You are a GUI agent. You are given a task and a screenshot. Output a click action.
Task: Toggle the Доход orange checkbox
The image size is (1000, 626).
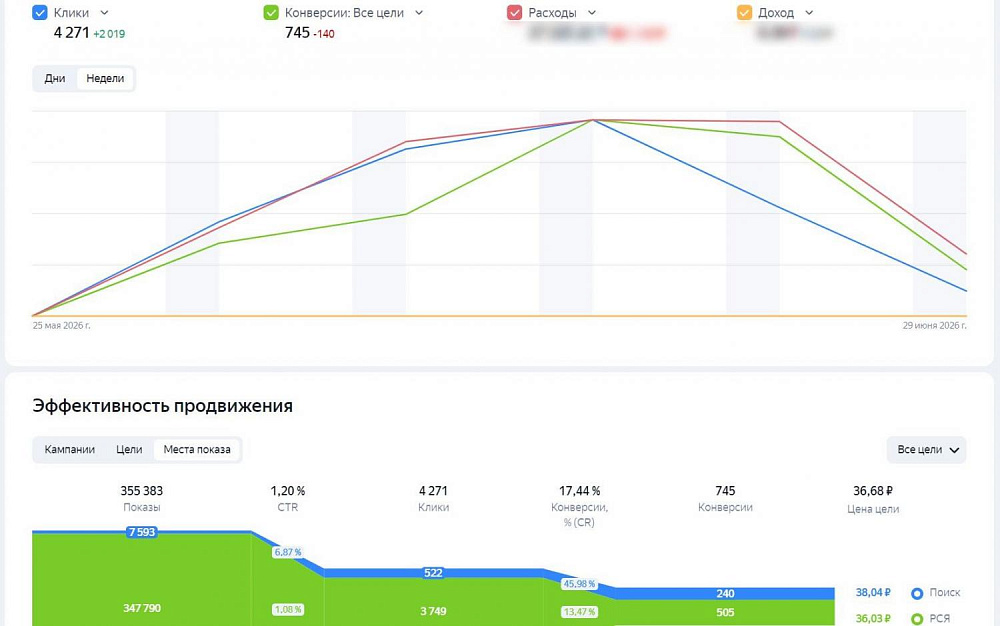744,13
